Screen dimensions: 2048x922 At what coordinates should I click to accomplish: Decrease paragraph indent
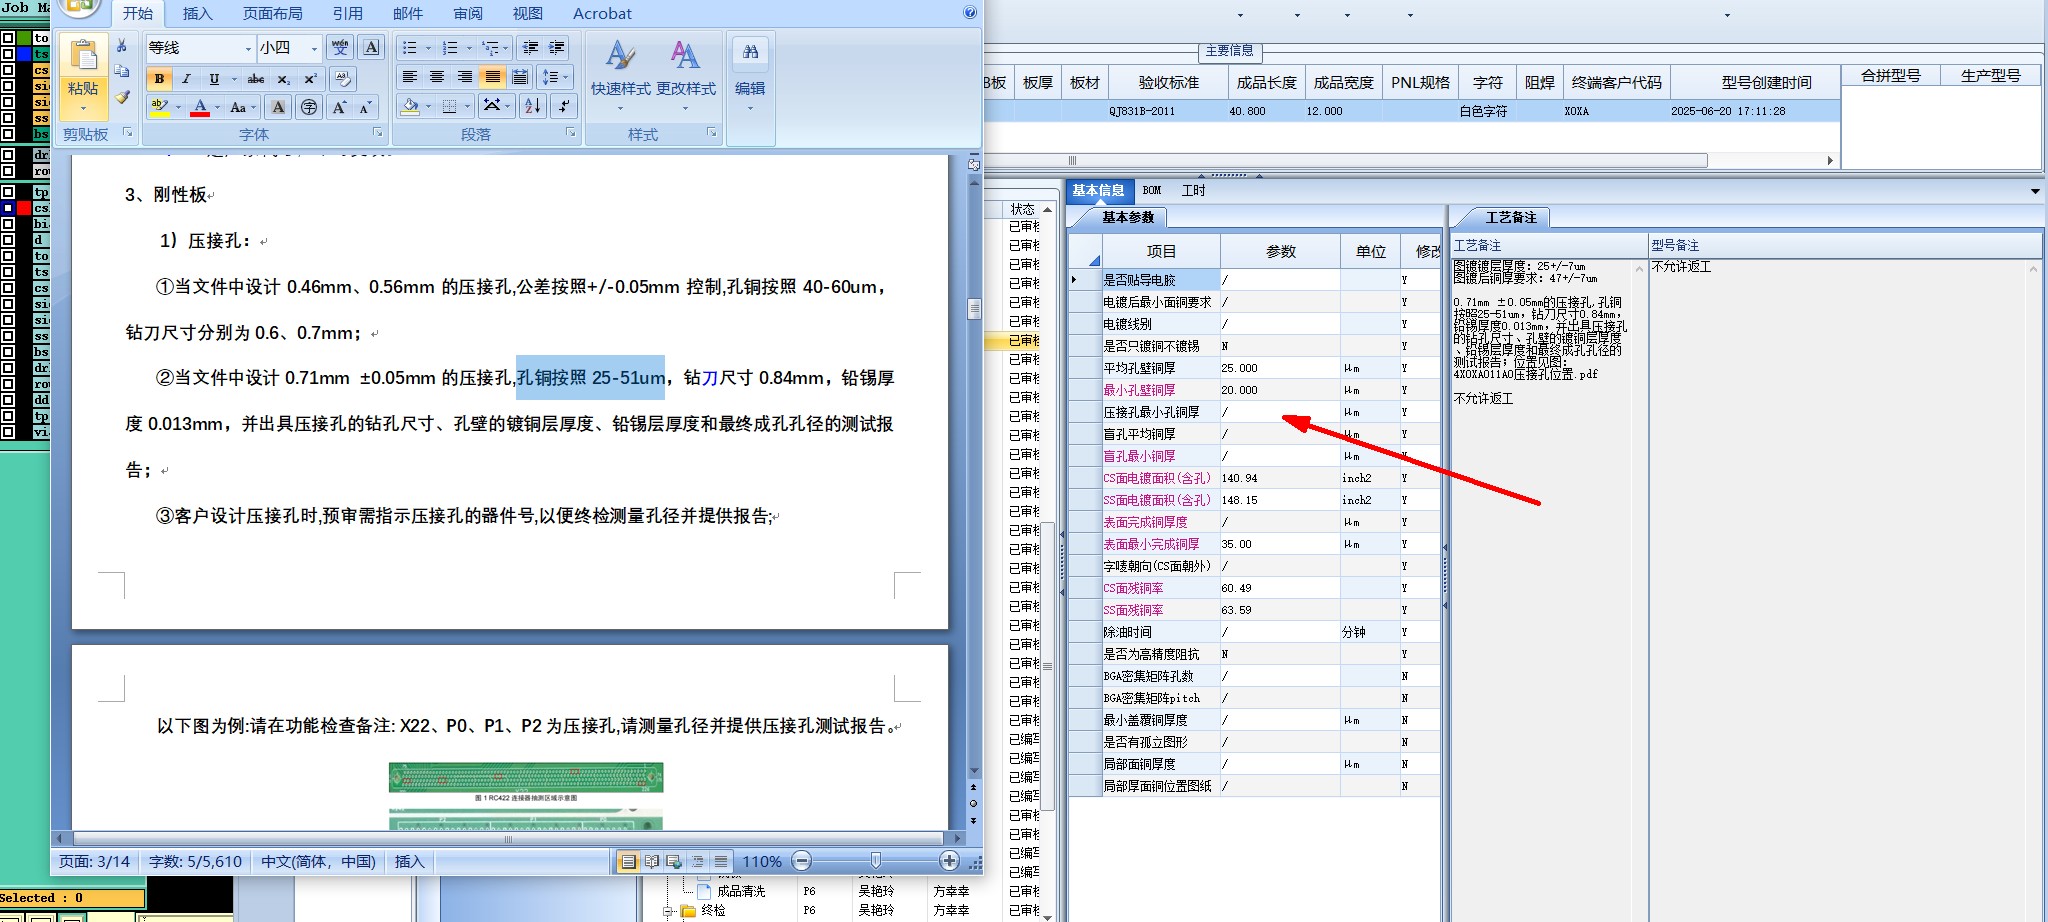[x=530, y=47]
